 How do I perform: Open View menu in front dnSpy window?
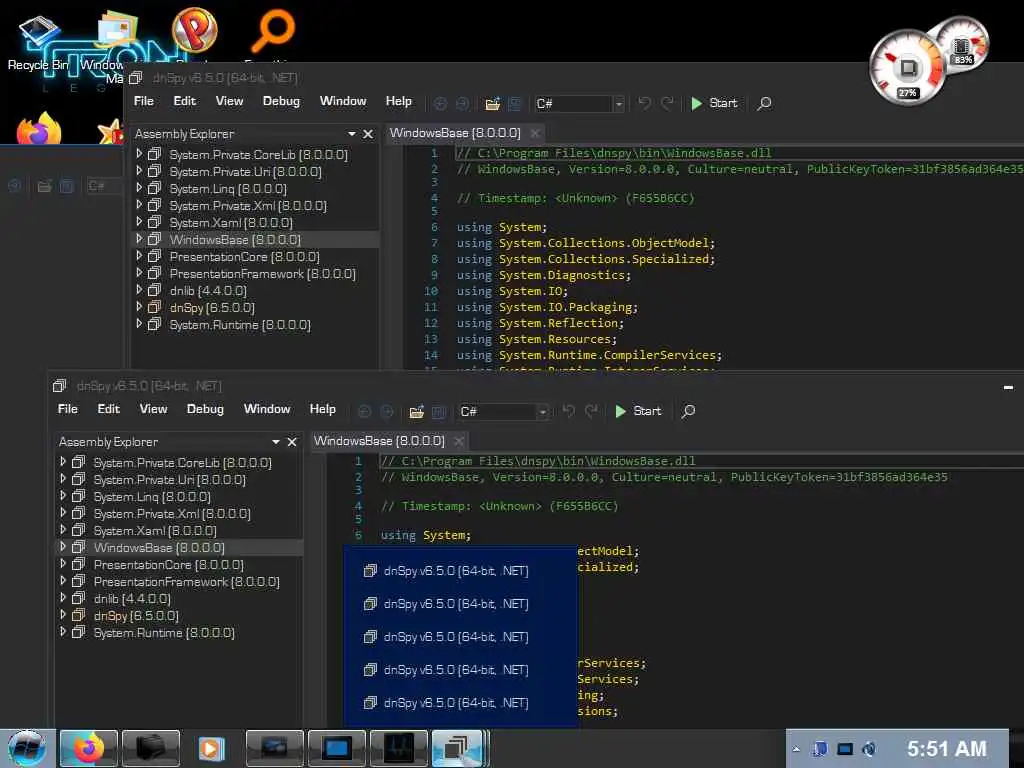coord(153,409)
